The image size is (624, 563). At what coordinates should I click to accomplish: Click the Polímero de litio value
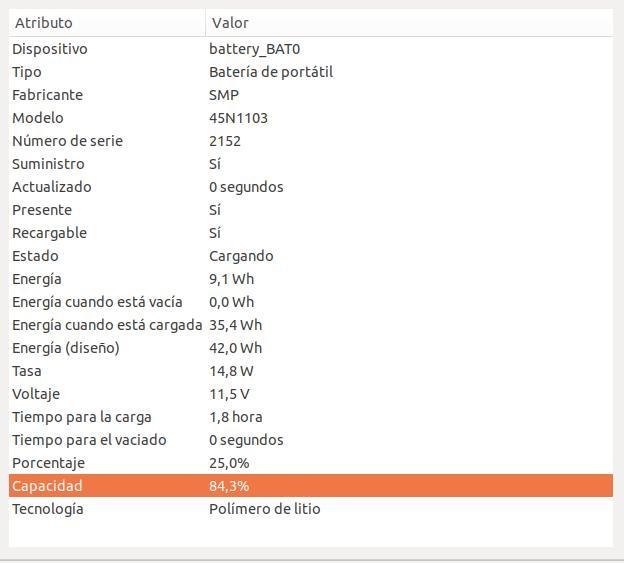tap(265, 509)
